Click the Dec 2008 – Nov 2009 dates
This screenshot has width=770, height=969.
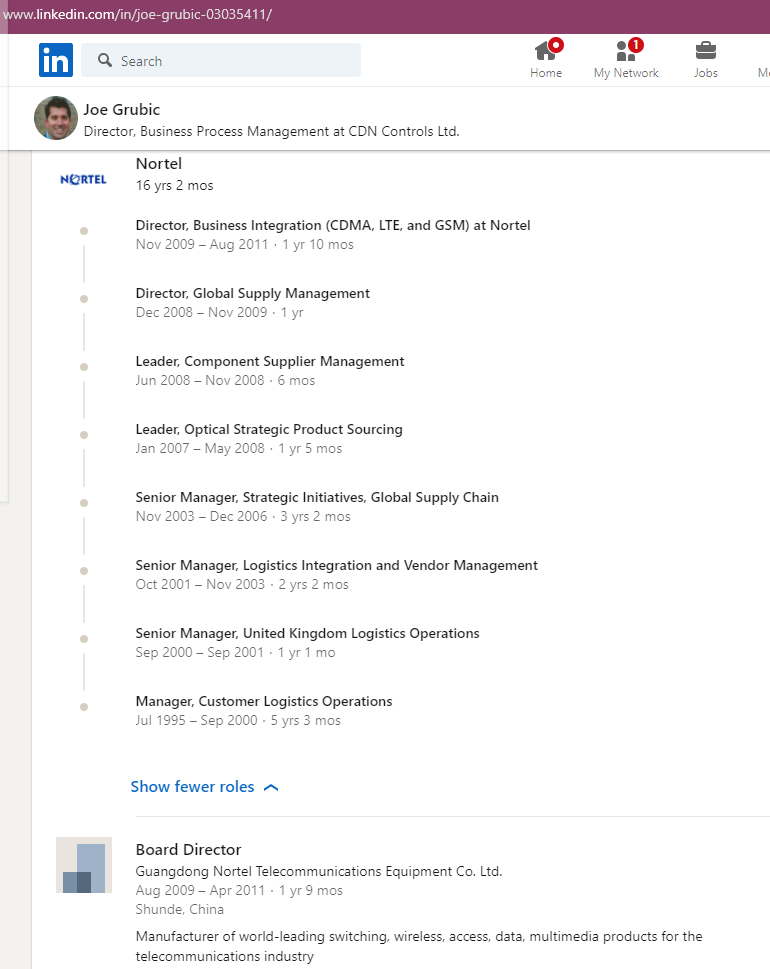[x=201, y=313]
